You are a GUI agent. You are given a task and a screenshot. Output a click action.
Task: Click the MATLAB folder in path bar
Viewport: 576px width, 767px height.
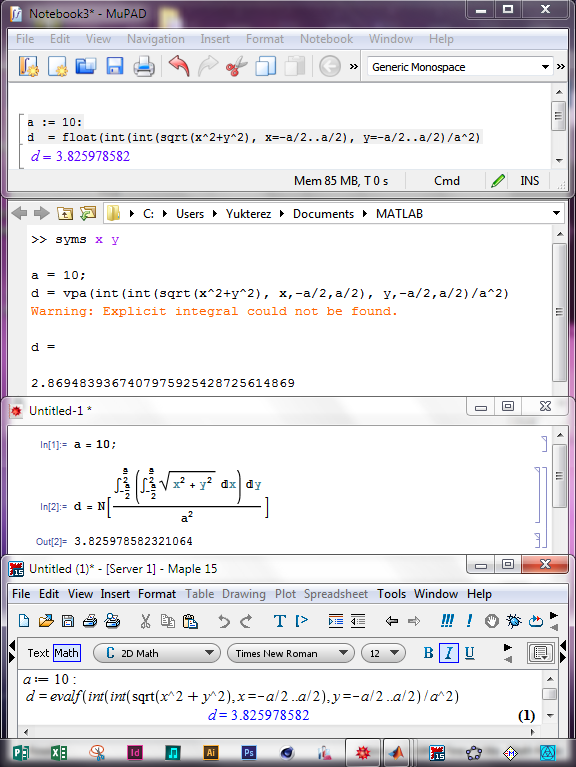(399, 214)
